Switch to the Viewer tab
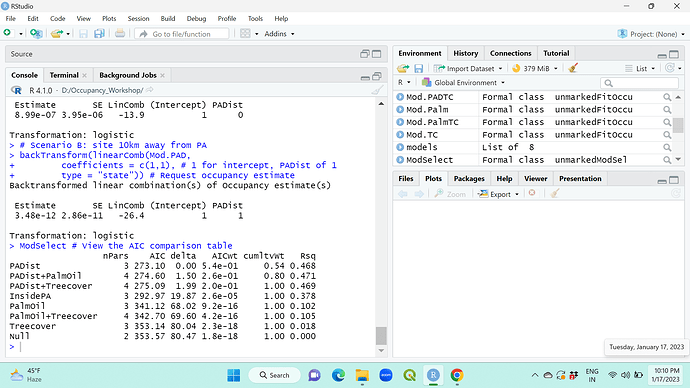The image size is (690, 388). (x=536, y=179)
